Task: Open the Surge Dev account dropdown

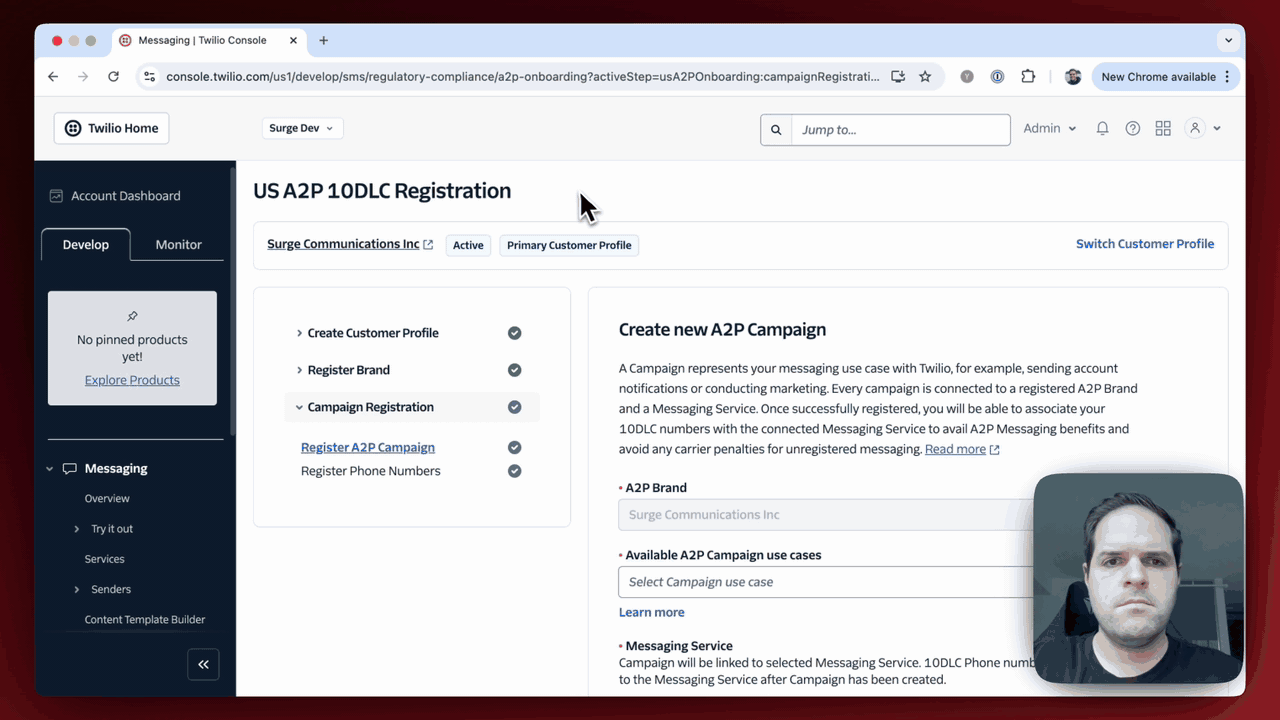Action: pyautogui.click(x=301, y=128)
